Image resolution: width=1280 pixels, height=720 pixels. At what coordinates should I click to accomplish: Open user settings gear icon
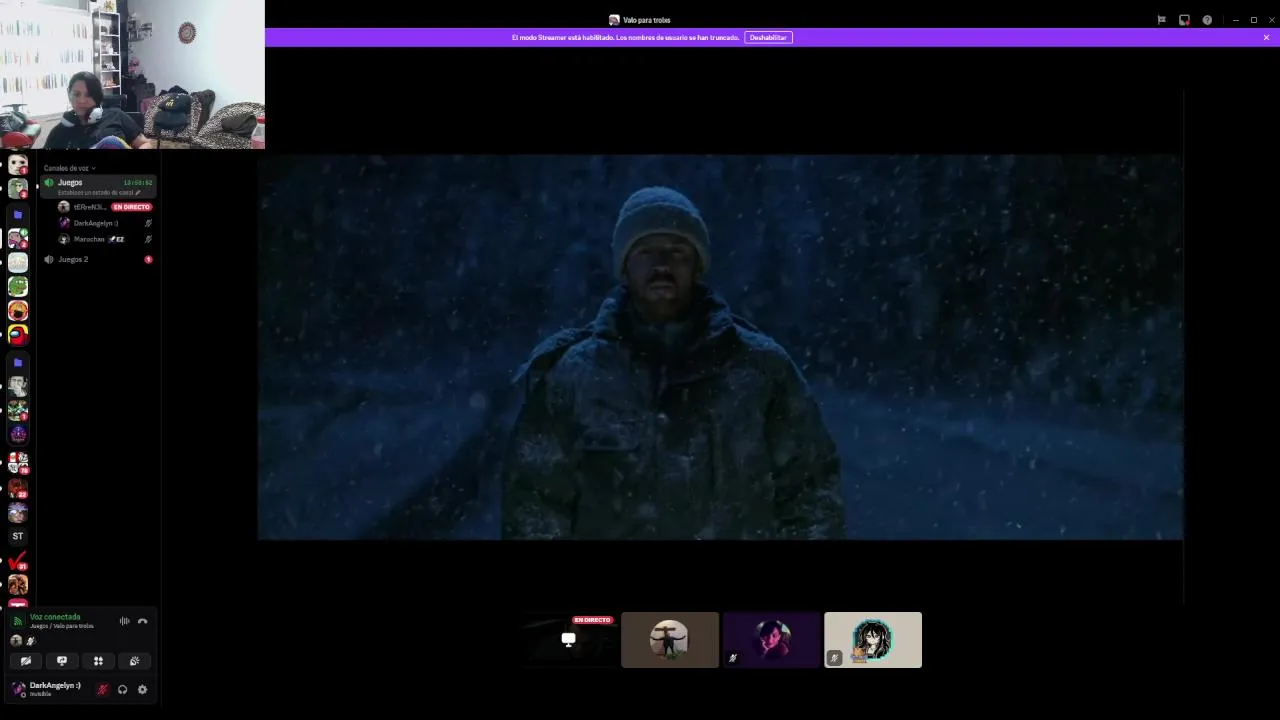[142, 689]
